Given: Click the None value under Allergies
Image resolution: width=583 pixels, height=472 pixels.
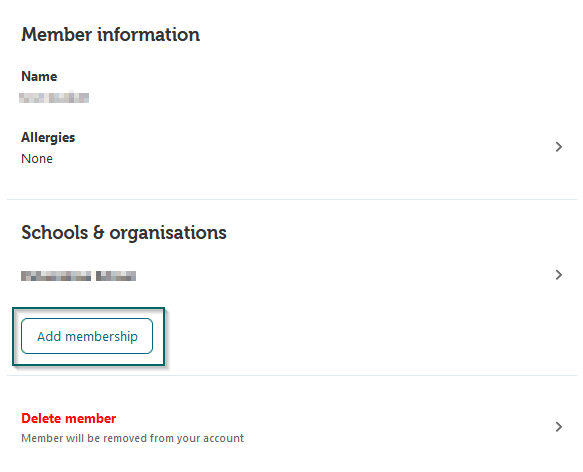Looking at the screenshot, I should (x=37, y=159).
